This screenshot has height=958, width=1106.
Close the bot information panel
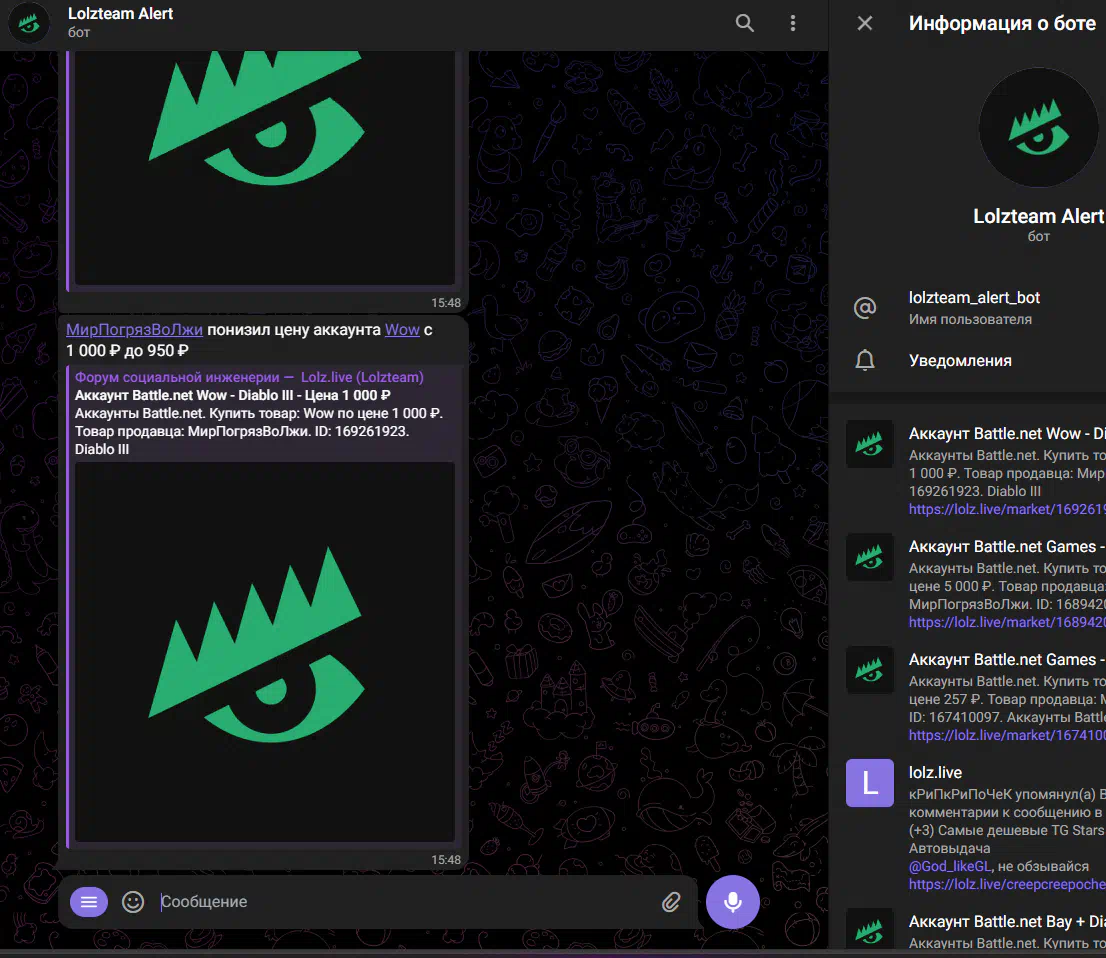tap(865, 23)
